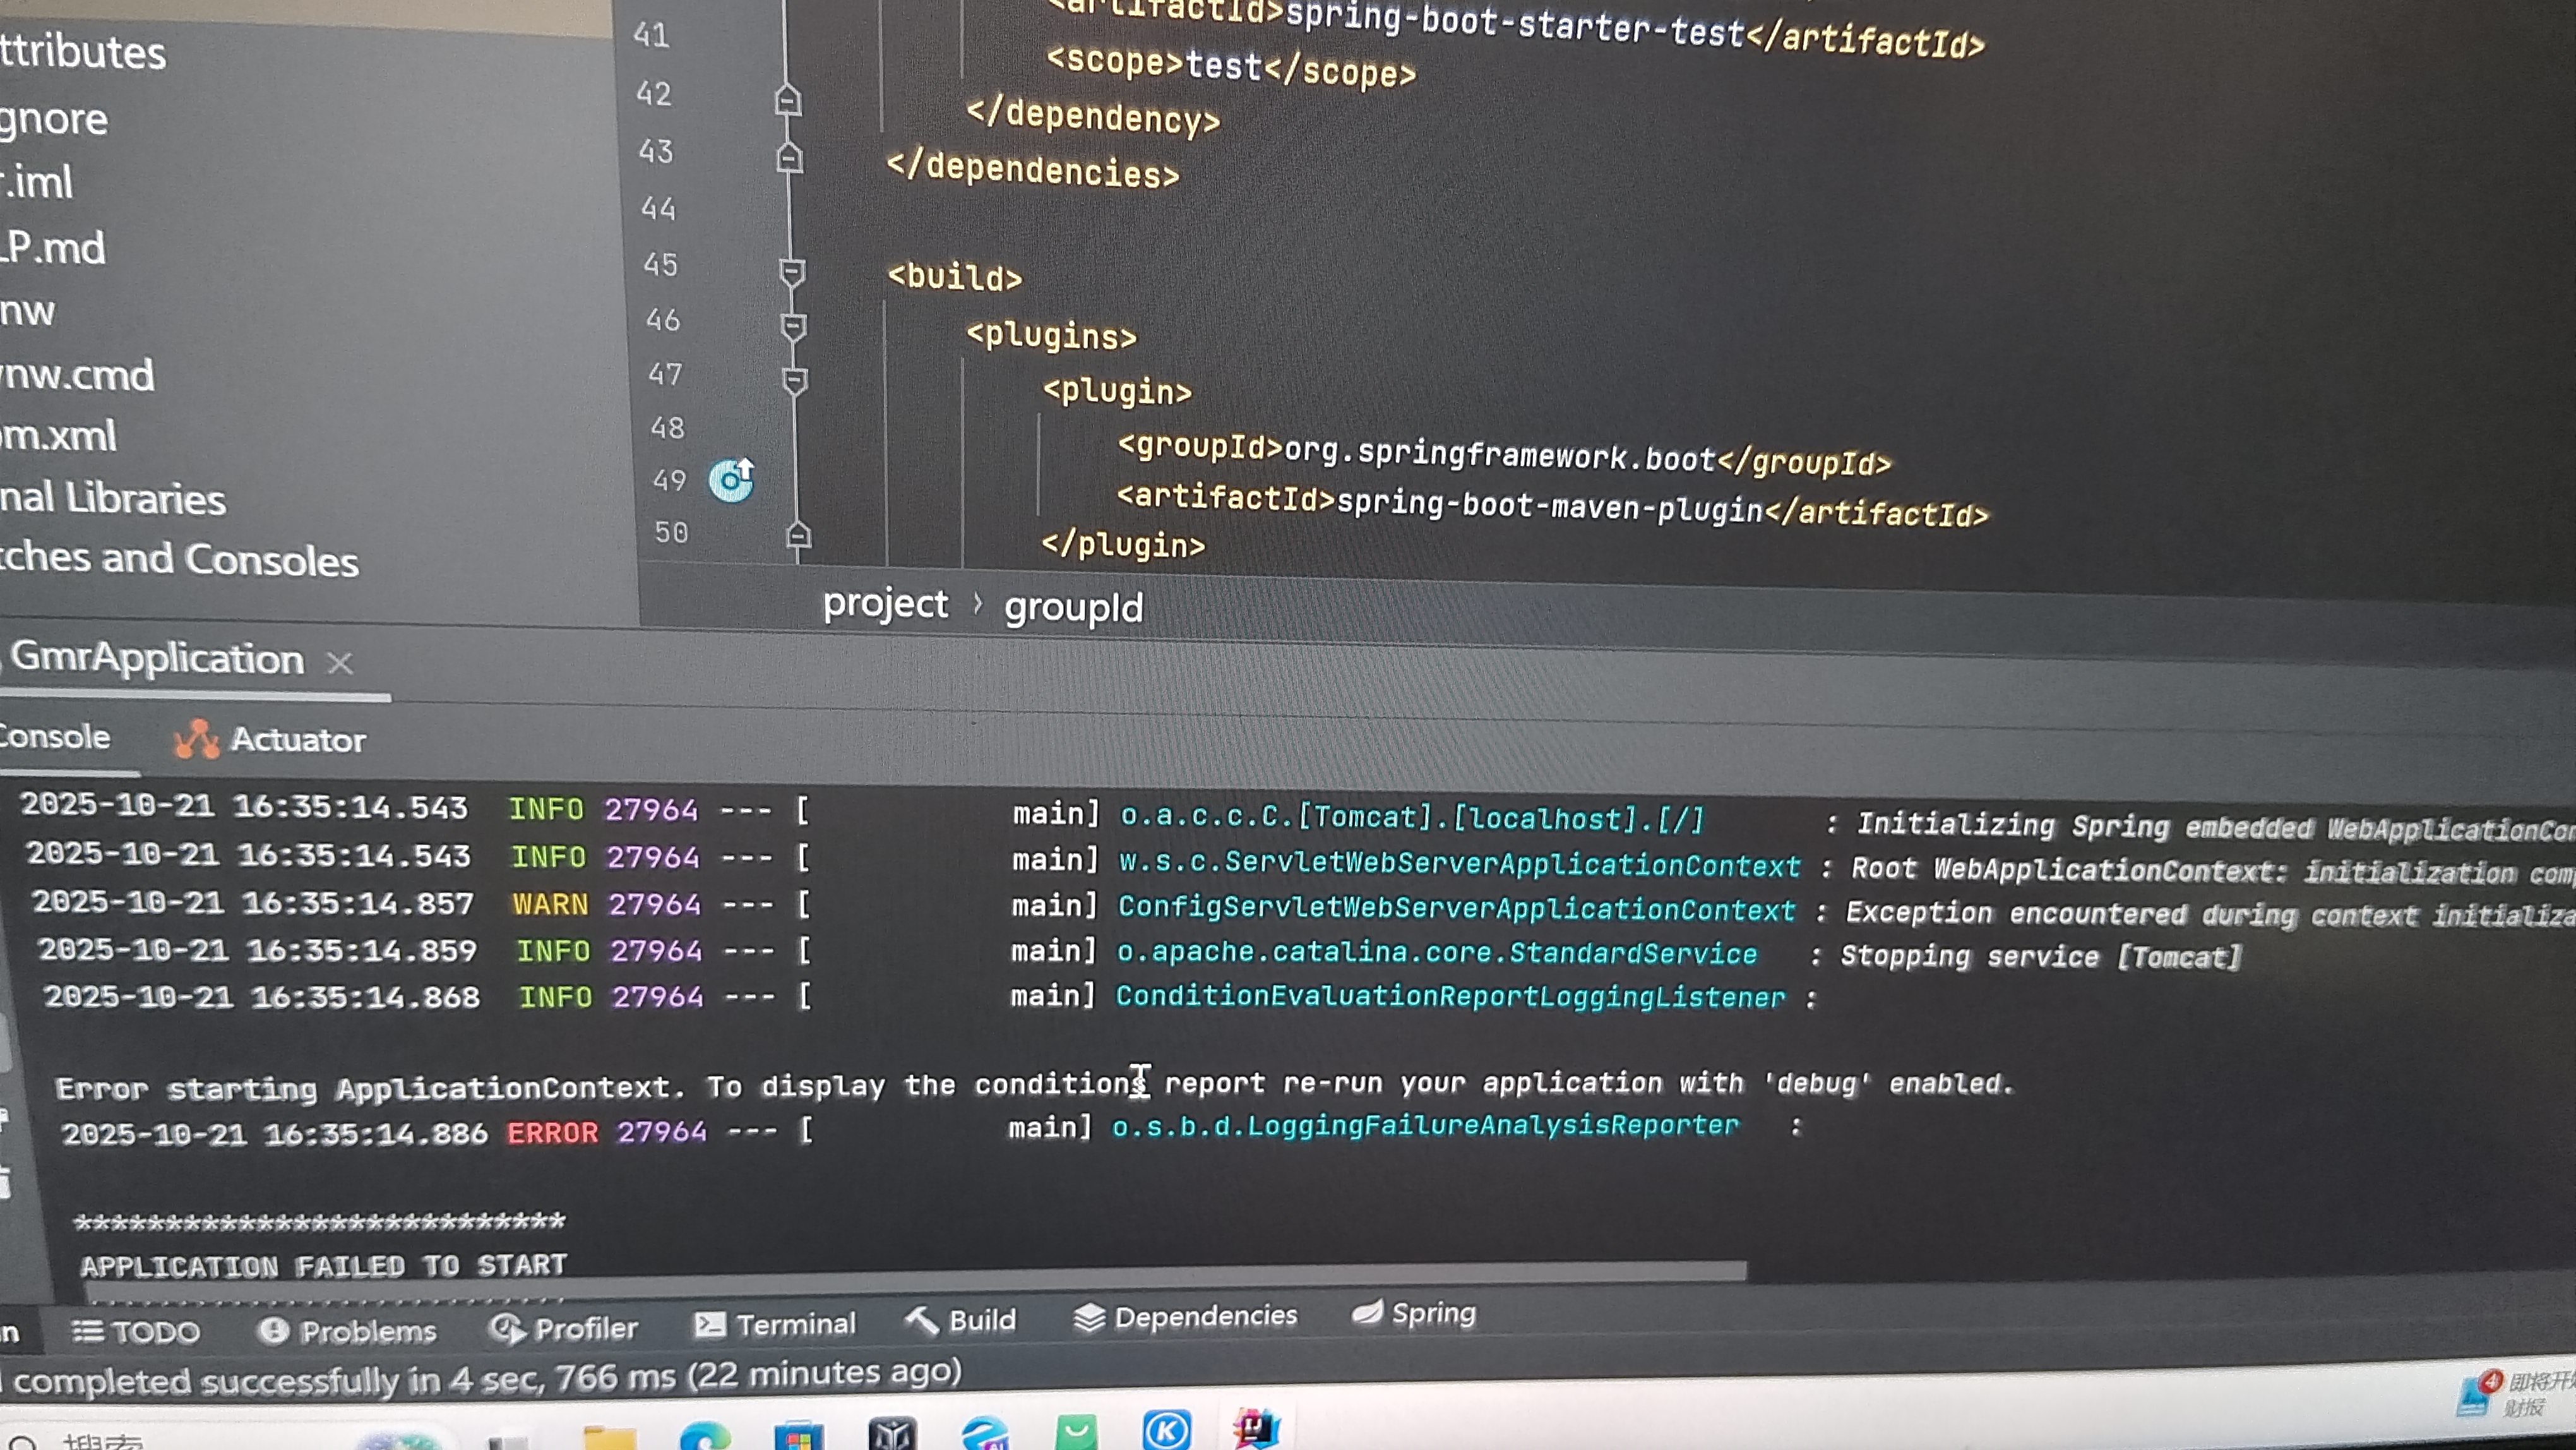Screen dimensions: 2576x1450
Task: Open the Dependencies tool window
Action: click(1185, 1316)
